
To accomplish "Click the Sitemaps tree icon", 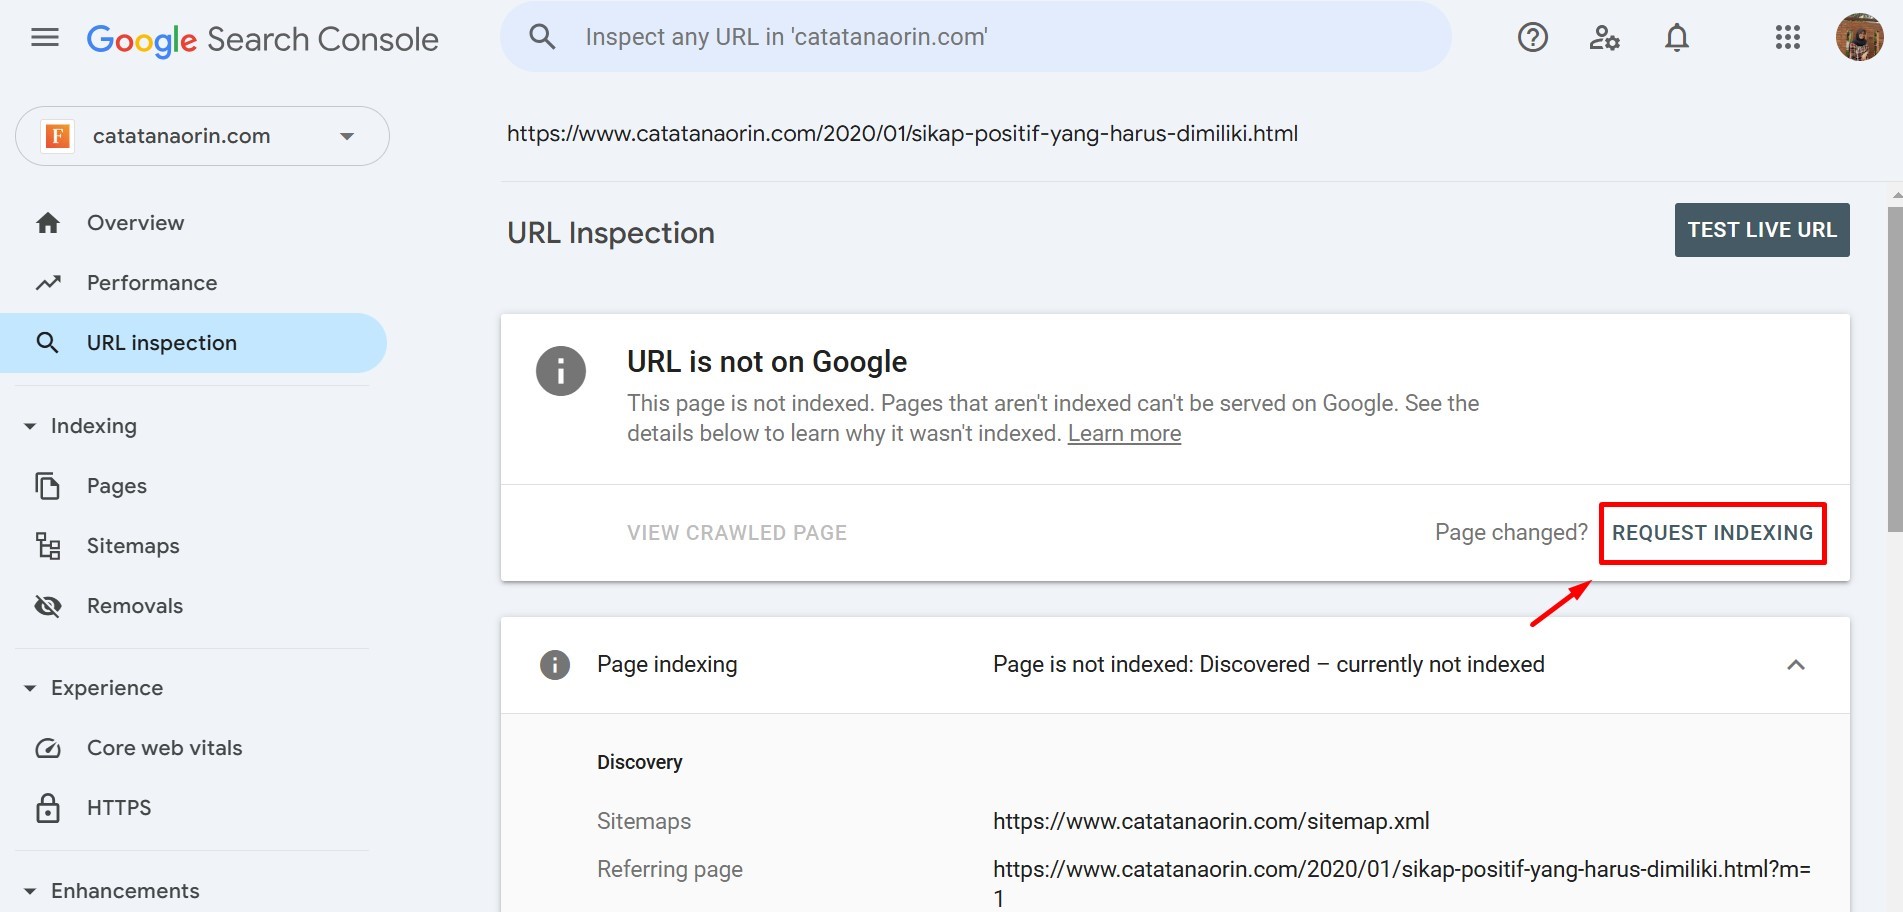I will (x=48, y=546).
